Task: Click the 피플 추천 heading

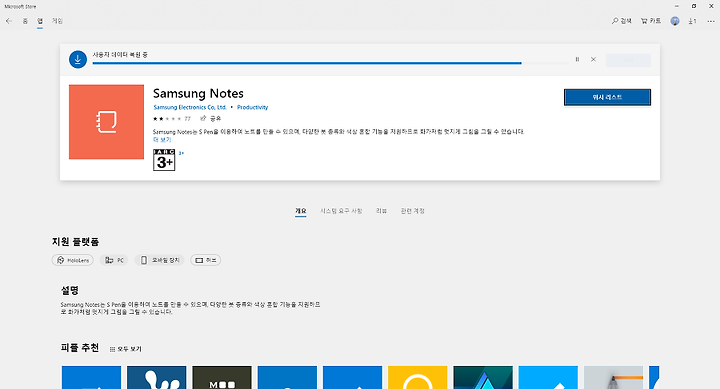Action: pyautogui.click(x=80, y=348)
